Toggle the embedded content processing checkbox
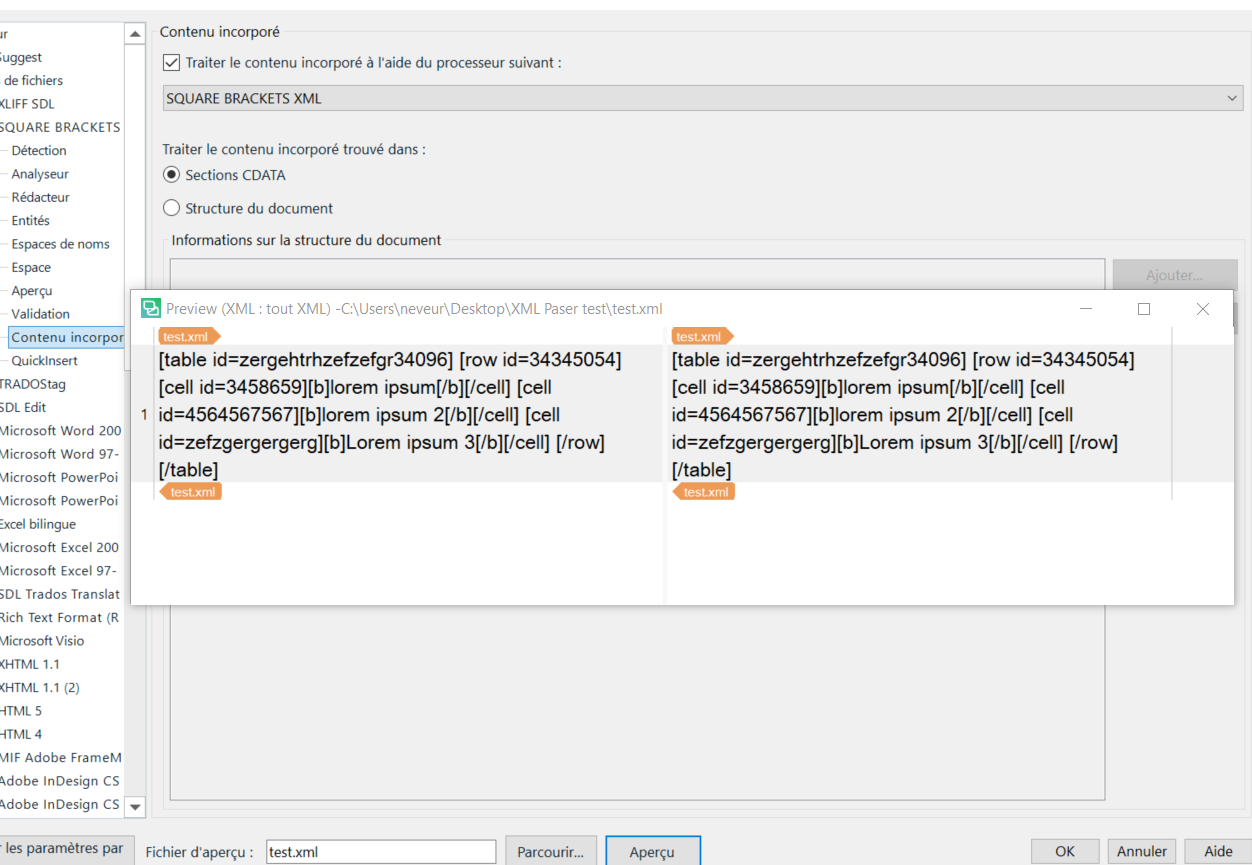 171,63
